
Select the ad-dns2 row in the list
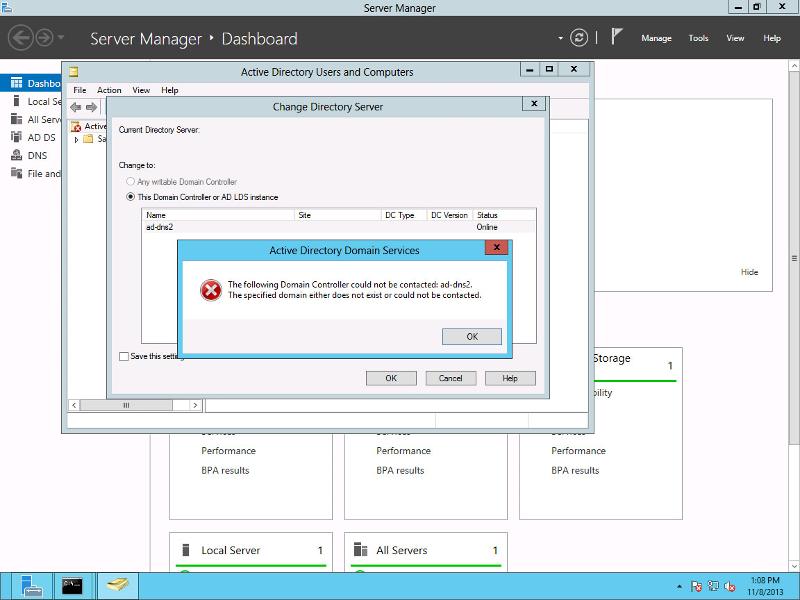[339, 227]
